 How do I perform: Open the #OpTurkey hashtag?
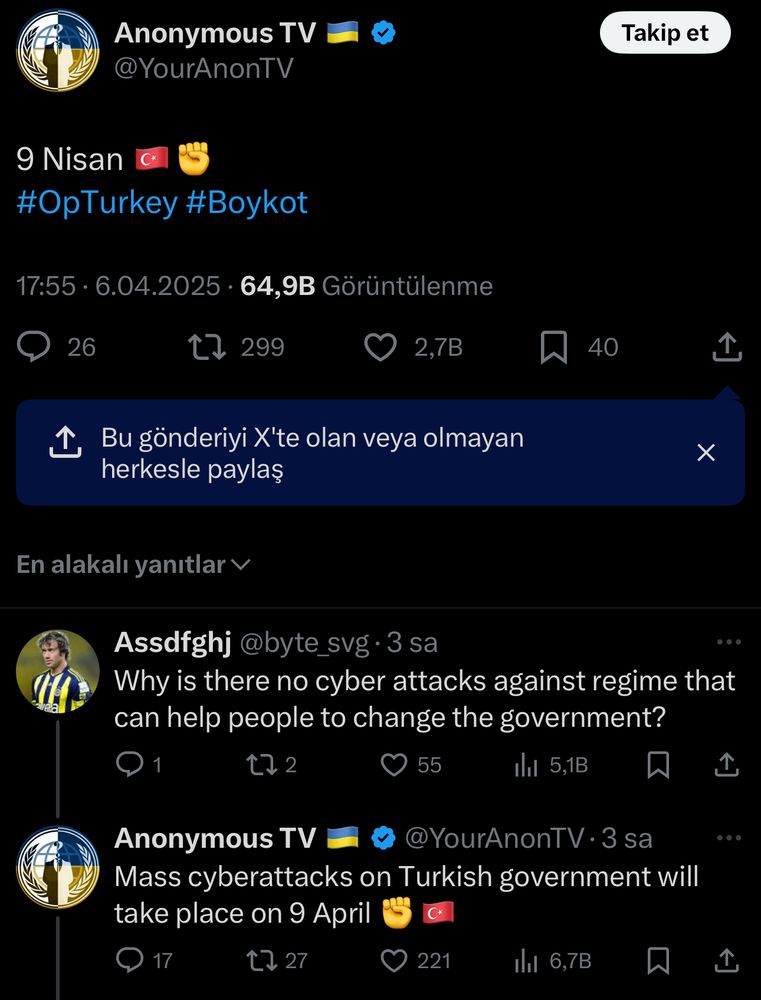pyautogui.click(x=97, y=203)
